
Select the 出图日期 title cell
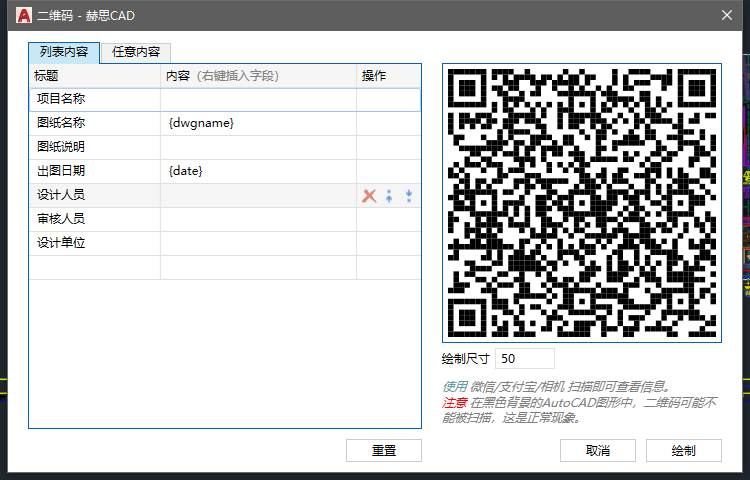pos(95,171)
